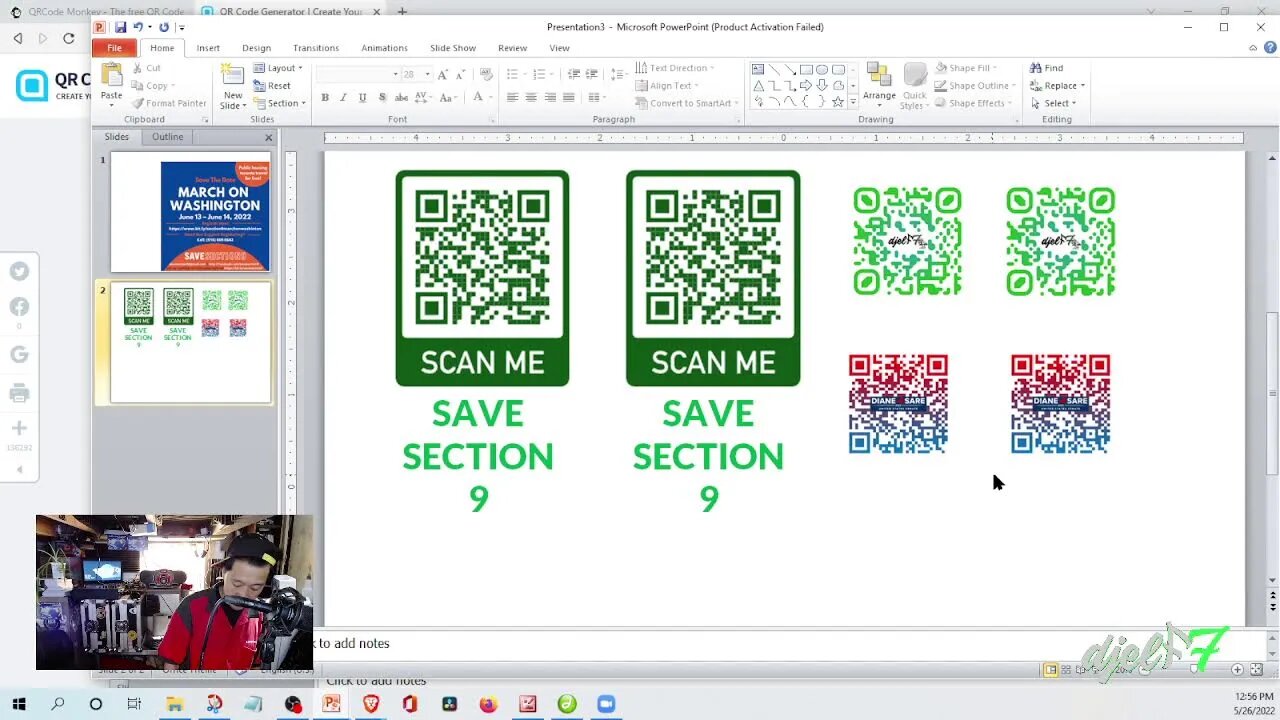
Task: Select the five-point star shape in gallery
Action: point(838,101)
